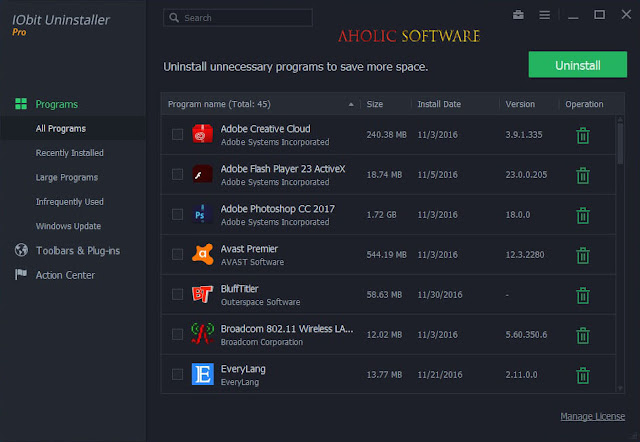The height and width of the screenshot is (442, 640).
Task: Click the BluffTitler BT icon
Action: [202, 294]
